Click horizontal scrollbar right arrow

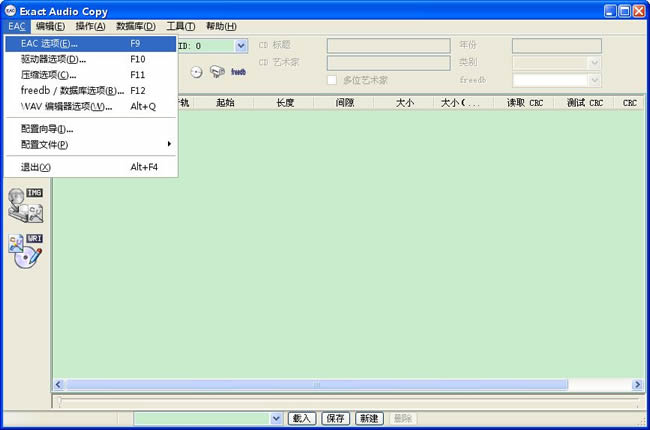coord(637,385)
